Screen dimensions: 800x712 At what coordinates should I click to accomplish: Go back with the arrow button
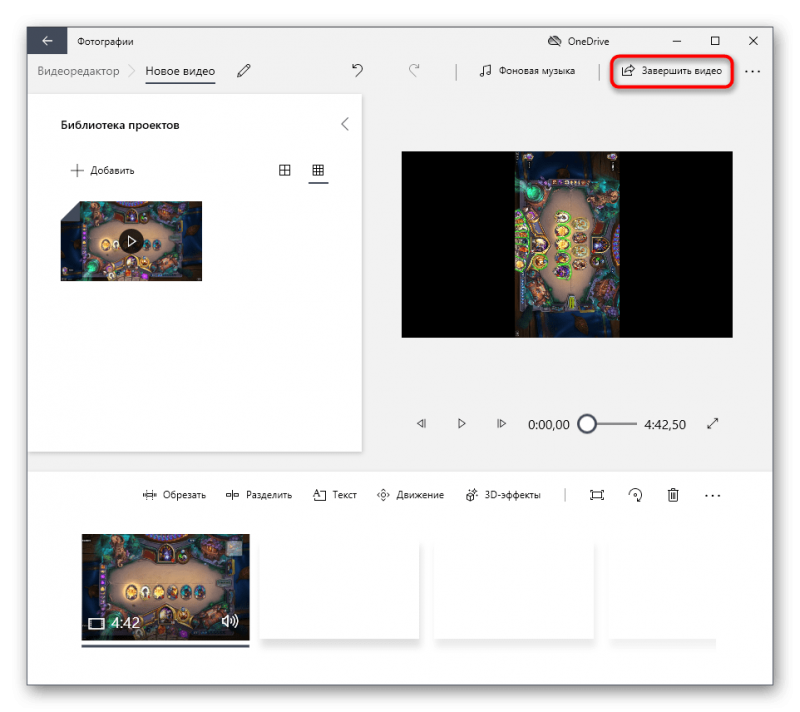pos(47,41)
